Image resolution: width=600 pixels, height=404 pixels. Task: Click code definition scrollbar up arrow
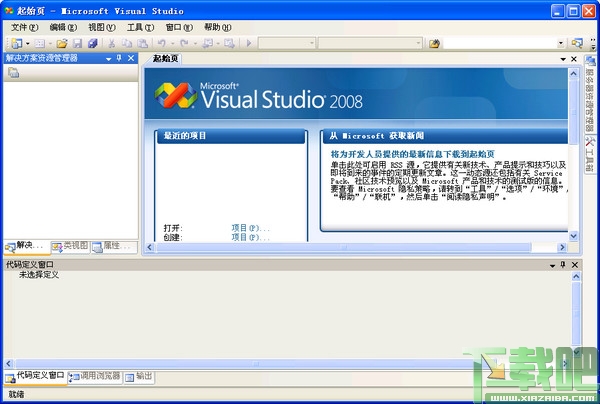point(576,277)
